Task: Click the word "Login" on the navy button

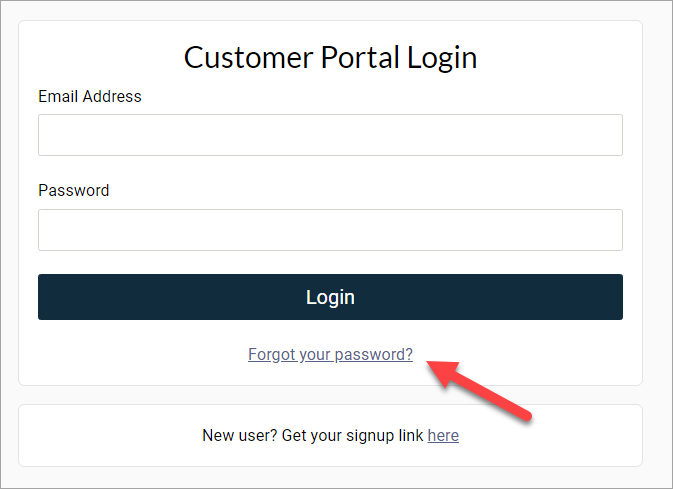Action: (330, 297)
